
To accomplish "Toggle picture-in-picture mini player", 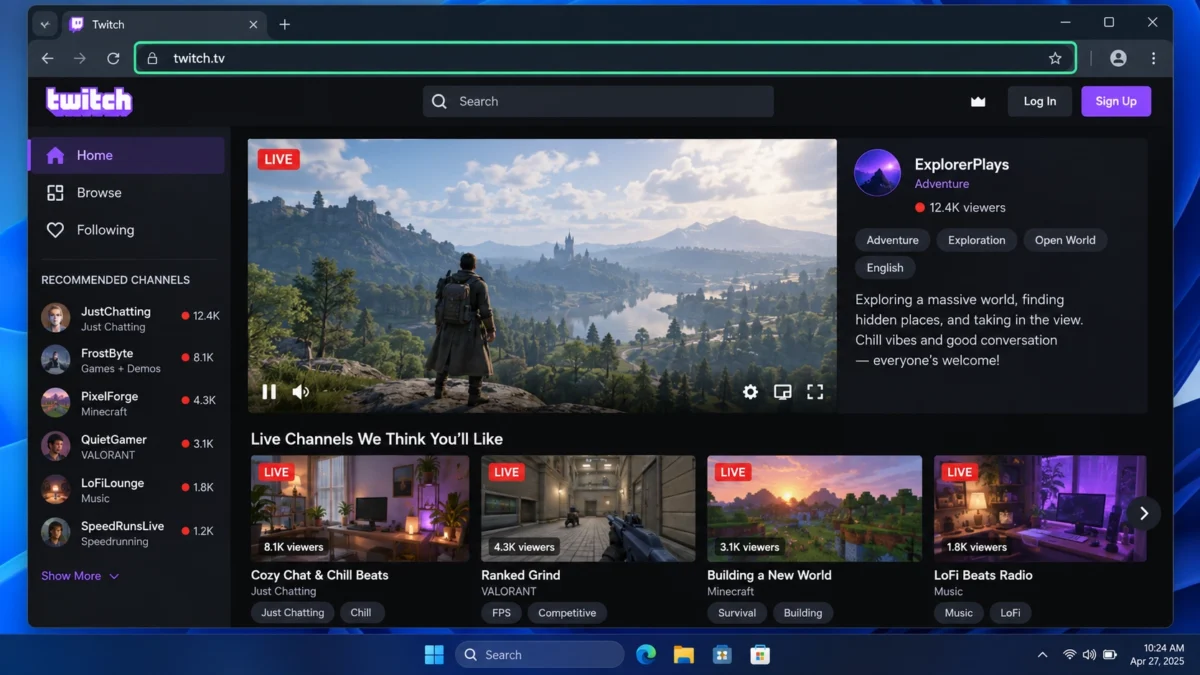I will [783, 392].
